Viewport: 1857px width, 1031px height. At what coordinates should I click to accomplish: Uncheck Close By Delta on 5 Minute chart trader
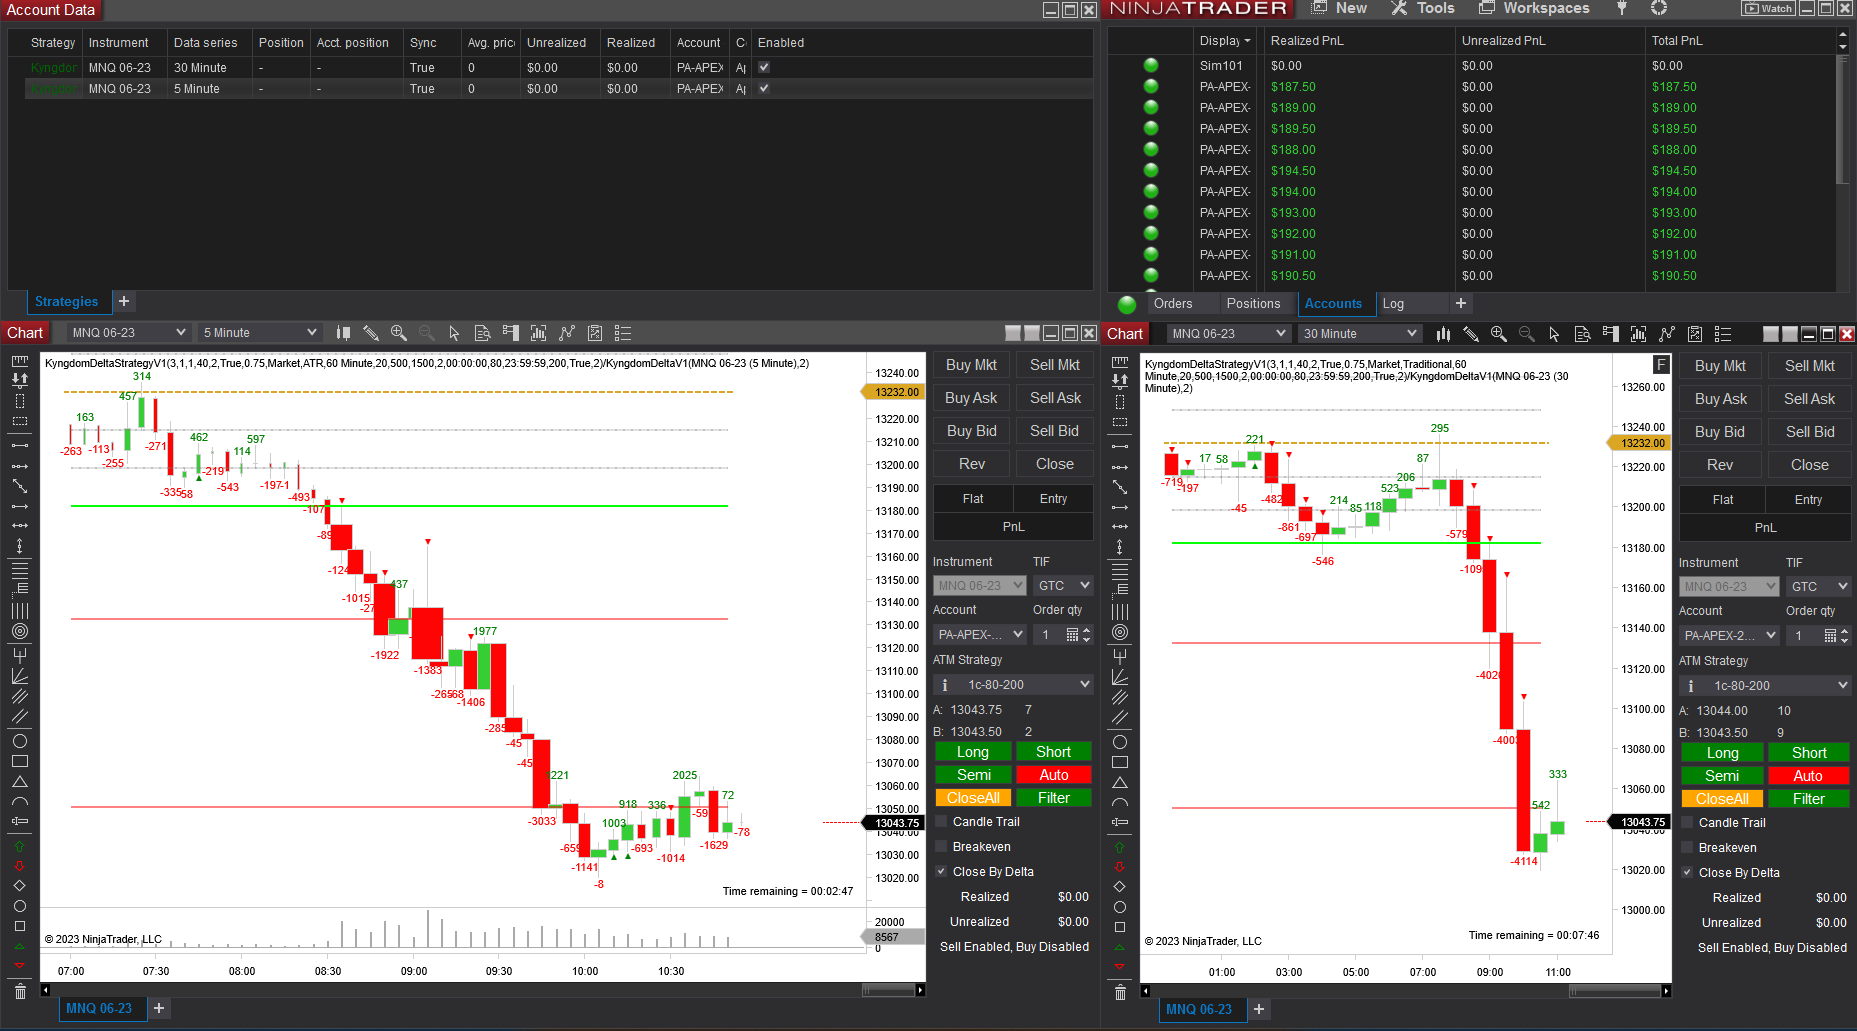pos(941,872)
